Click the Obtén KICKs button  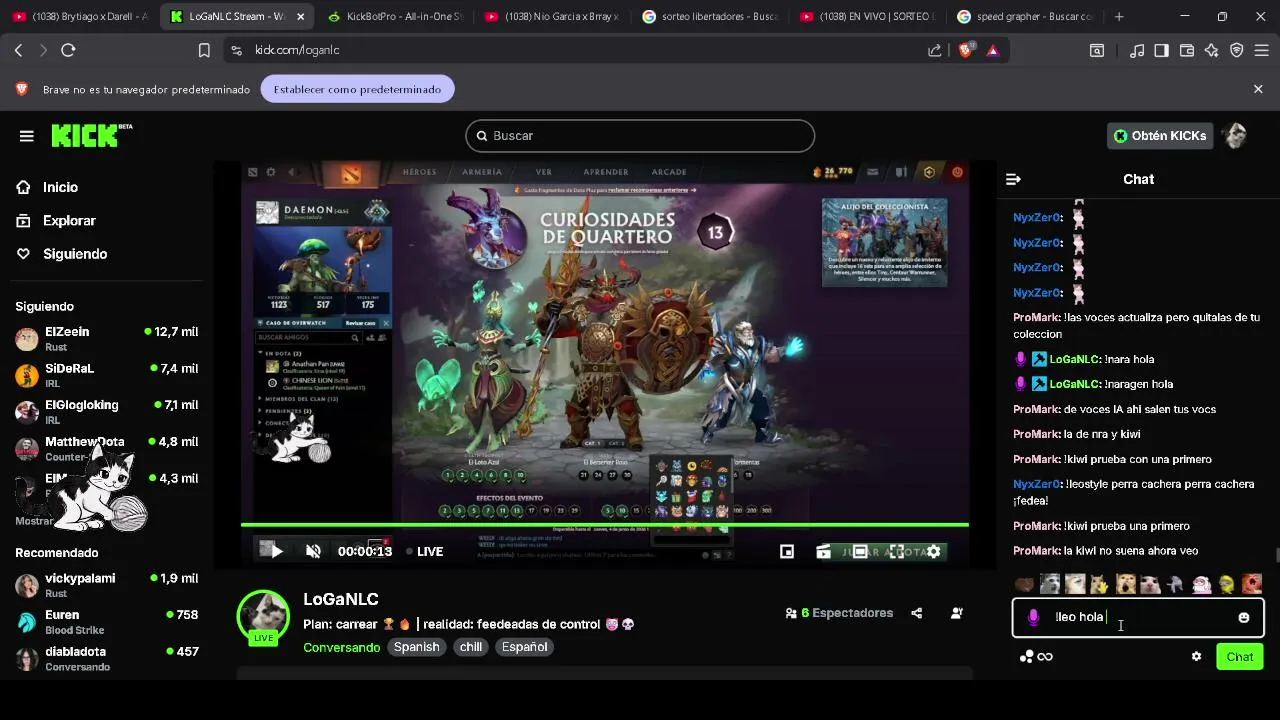pyautogui.click(x=1160, y=136)
